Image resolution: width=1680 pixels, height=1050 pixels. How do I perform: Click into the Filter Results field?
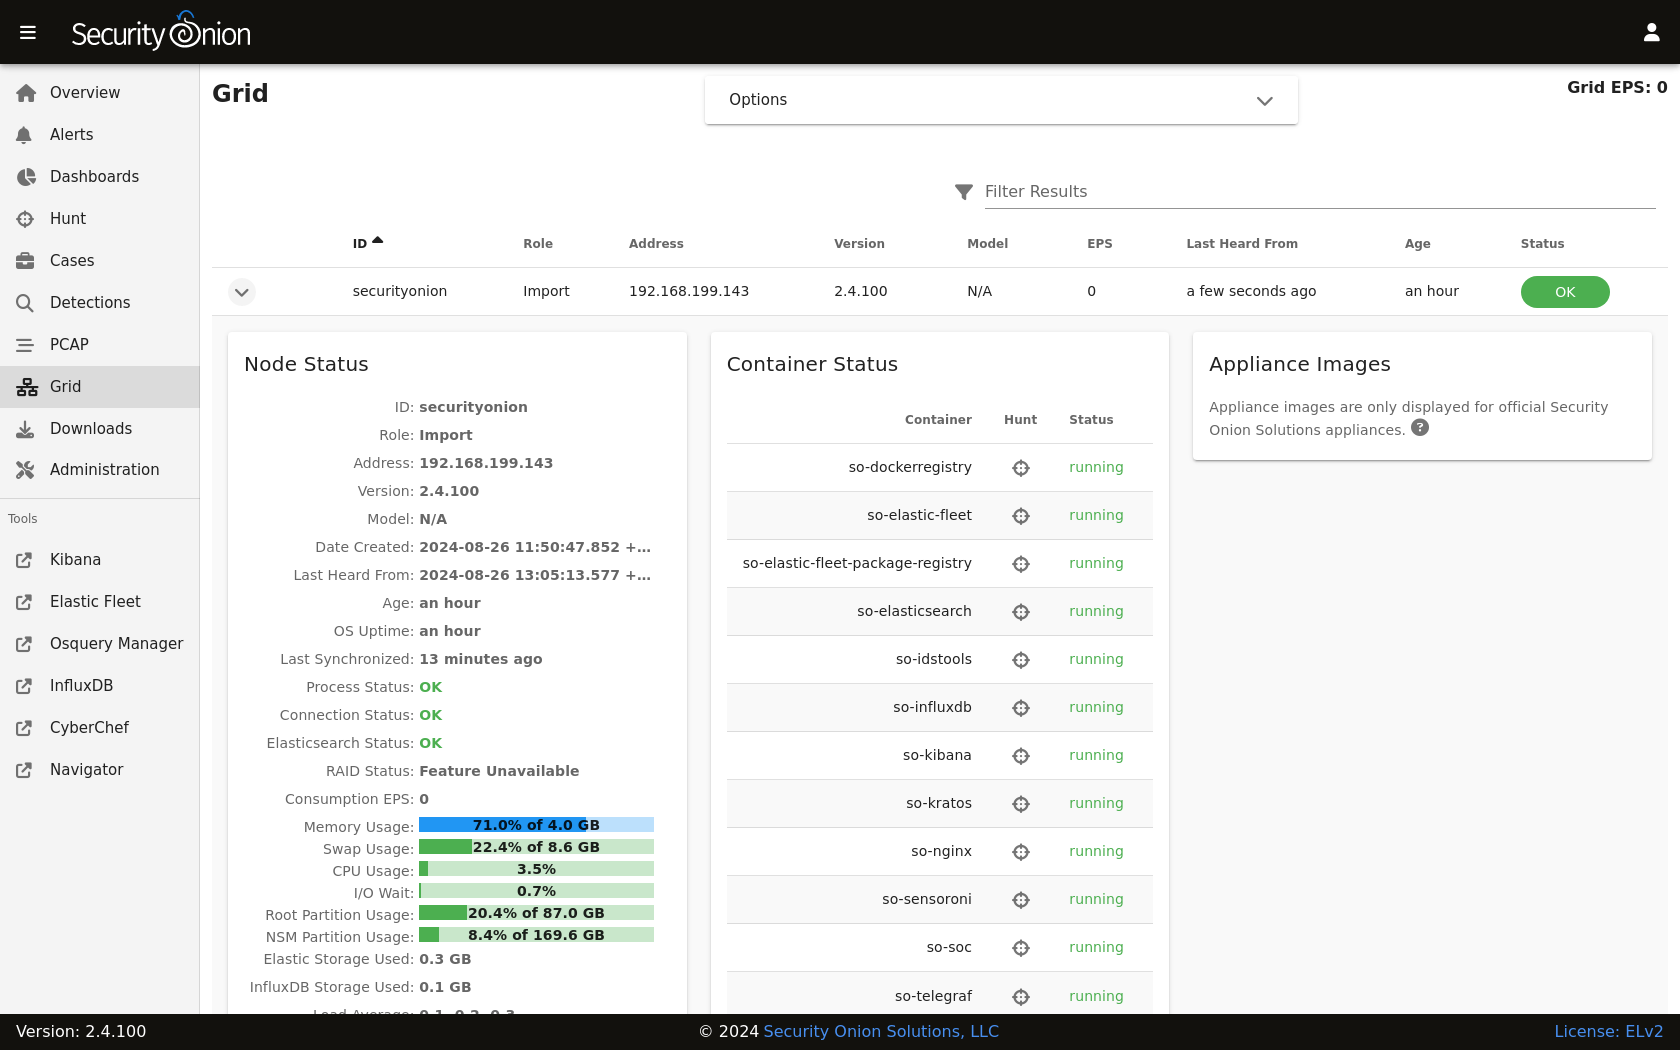1320,192
